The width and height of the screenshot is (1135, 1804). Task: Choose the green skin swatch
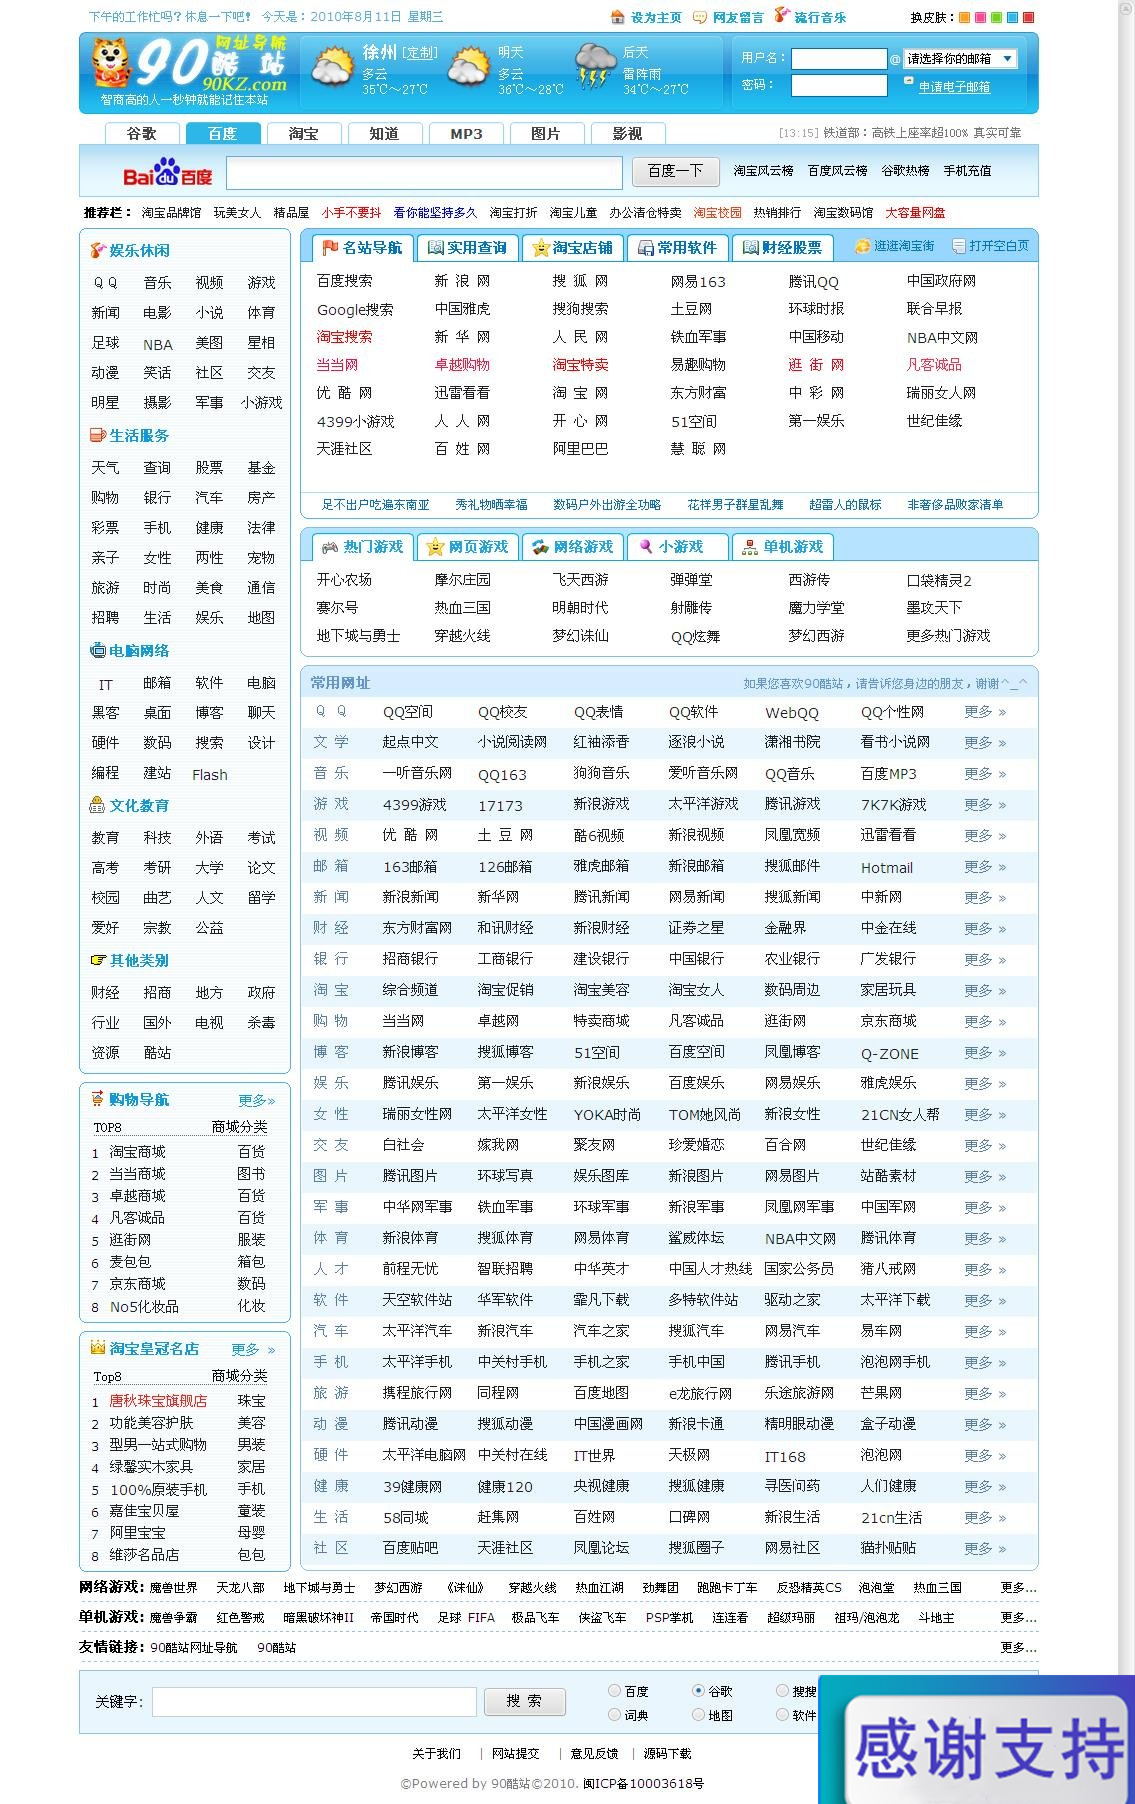click(x=996, y=17)
